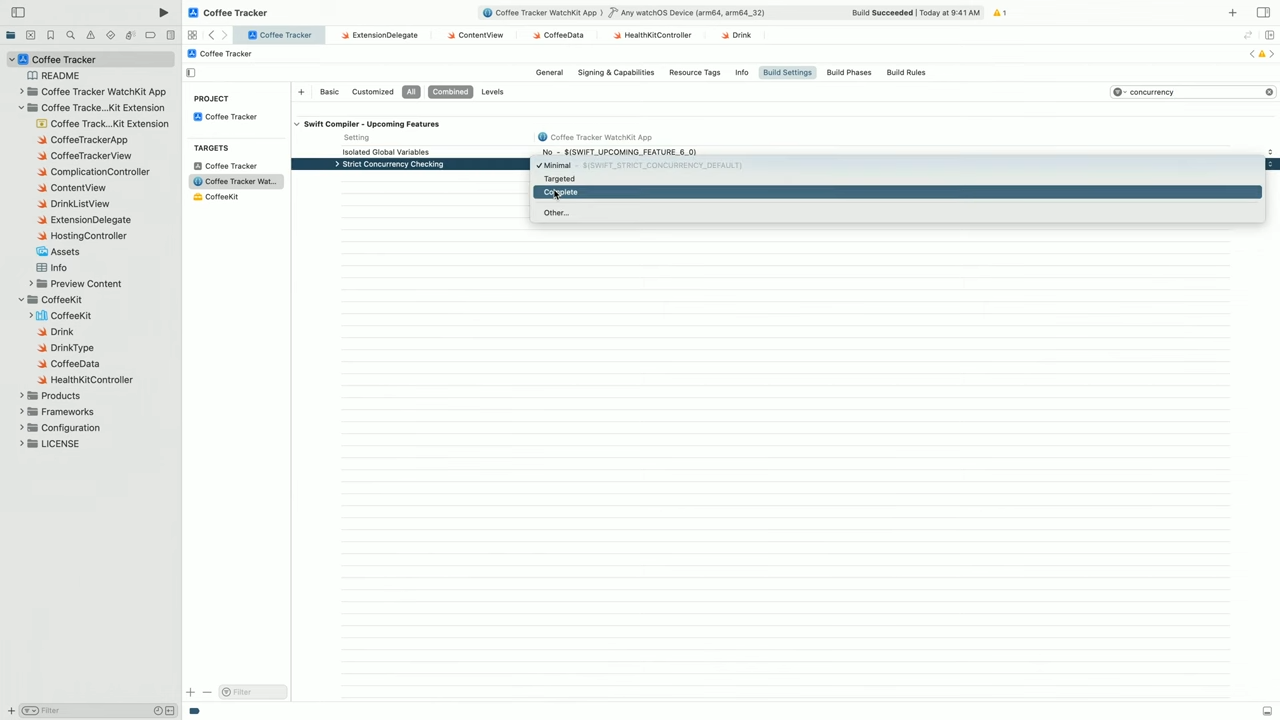Open the Find navigator magnifier icon
This screenshot has width=1280, height=720.
click(71, 35)
